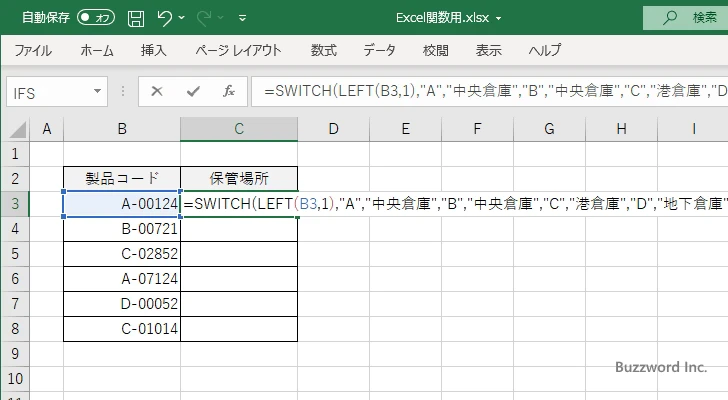Click the SWITCH formula in cell C3
The width and height of the screenshot is (728, 400).
pos(455,204)
